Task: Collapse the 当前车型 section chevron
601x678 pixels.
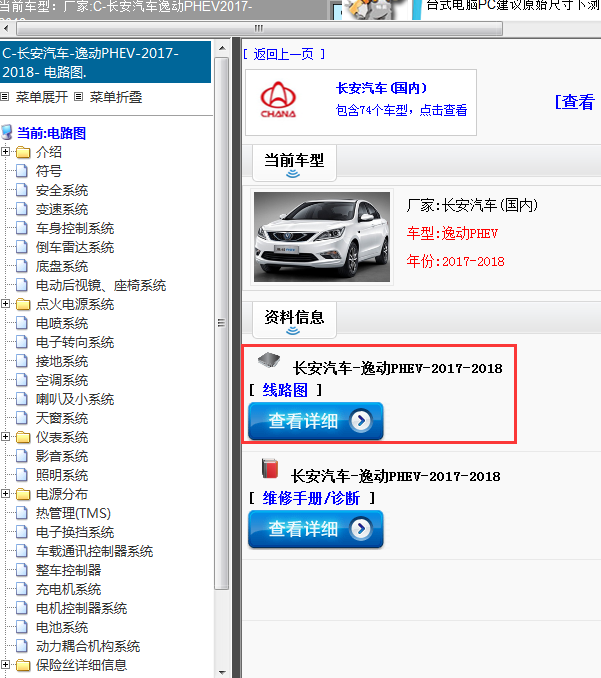Action: click(x=293, y=174)
